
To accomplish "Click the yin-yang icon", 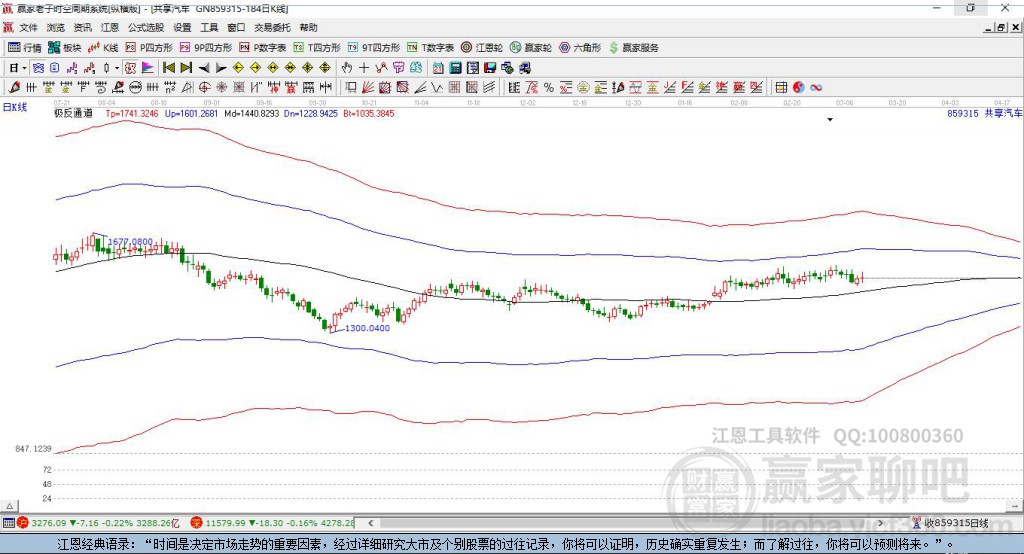I will tap(799, 88).
